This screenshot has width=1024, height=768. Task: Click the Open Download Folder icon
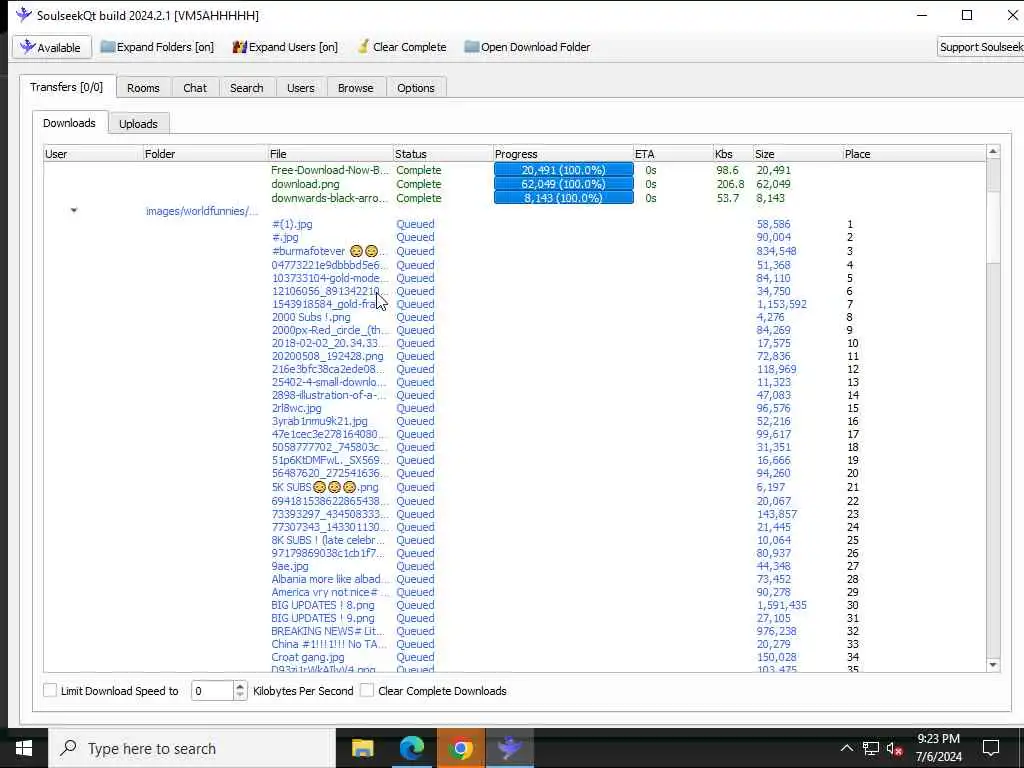[x=472, y=47]
